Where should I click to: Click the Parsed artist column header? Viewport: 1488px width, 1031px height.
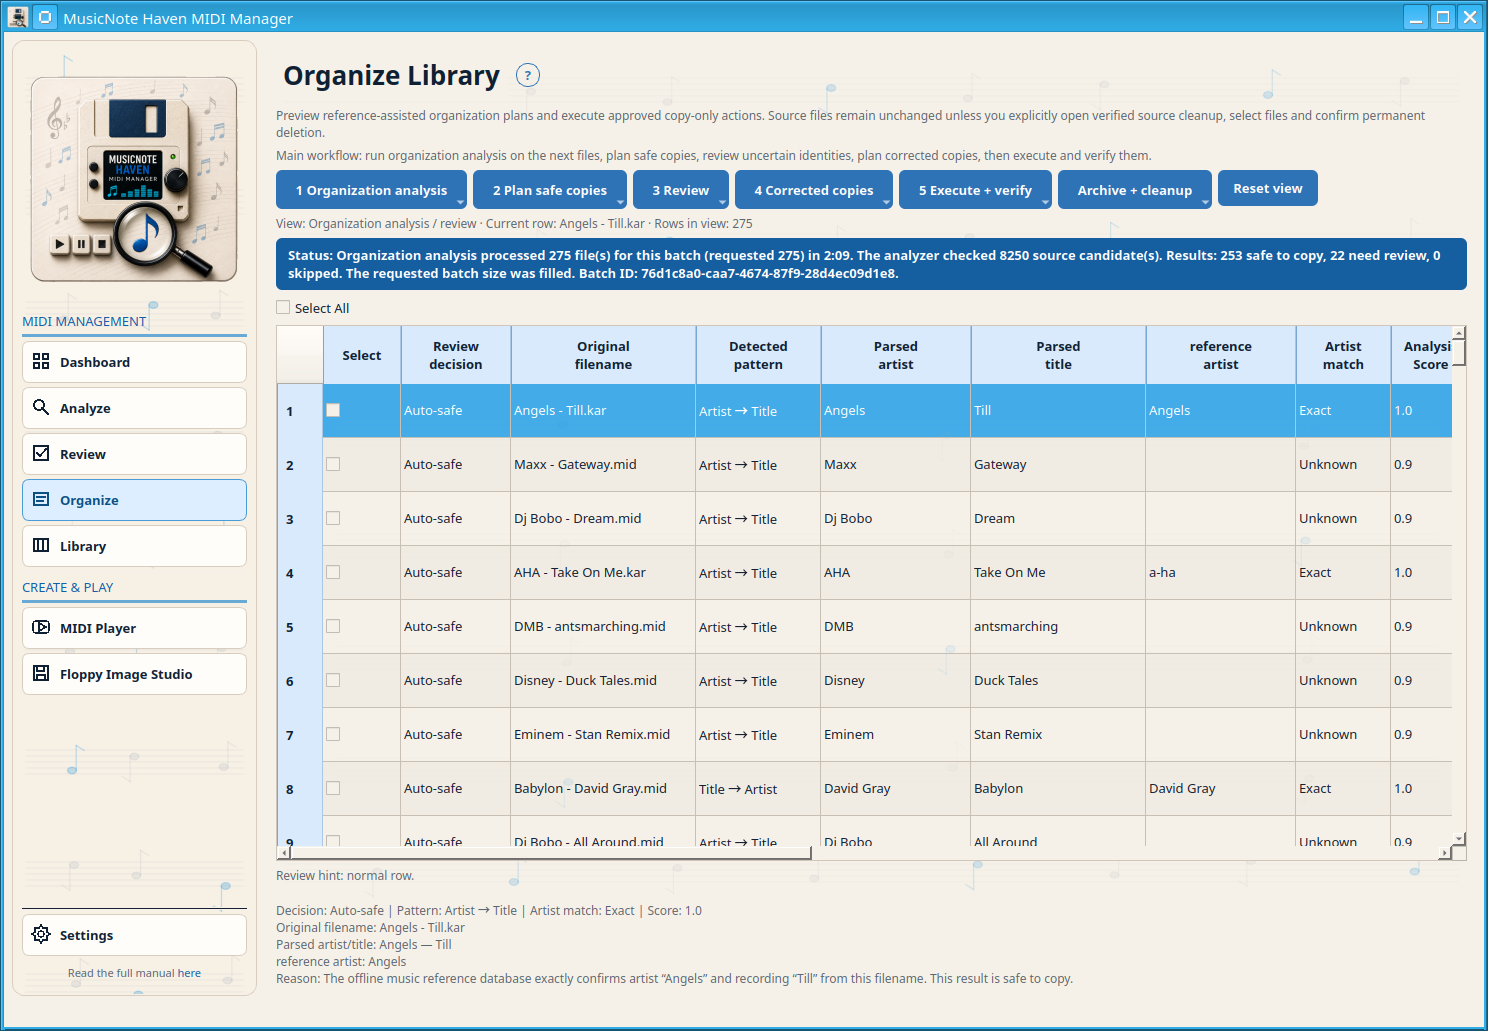(896, 355)
